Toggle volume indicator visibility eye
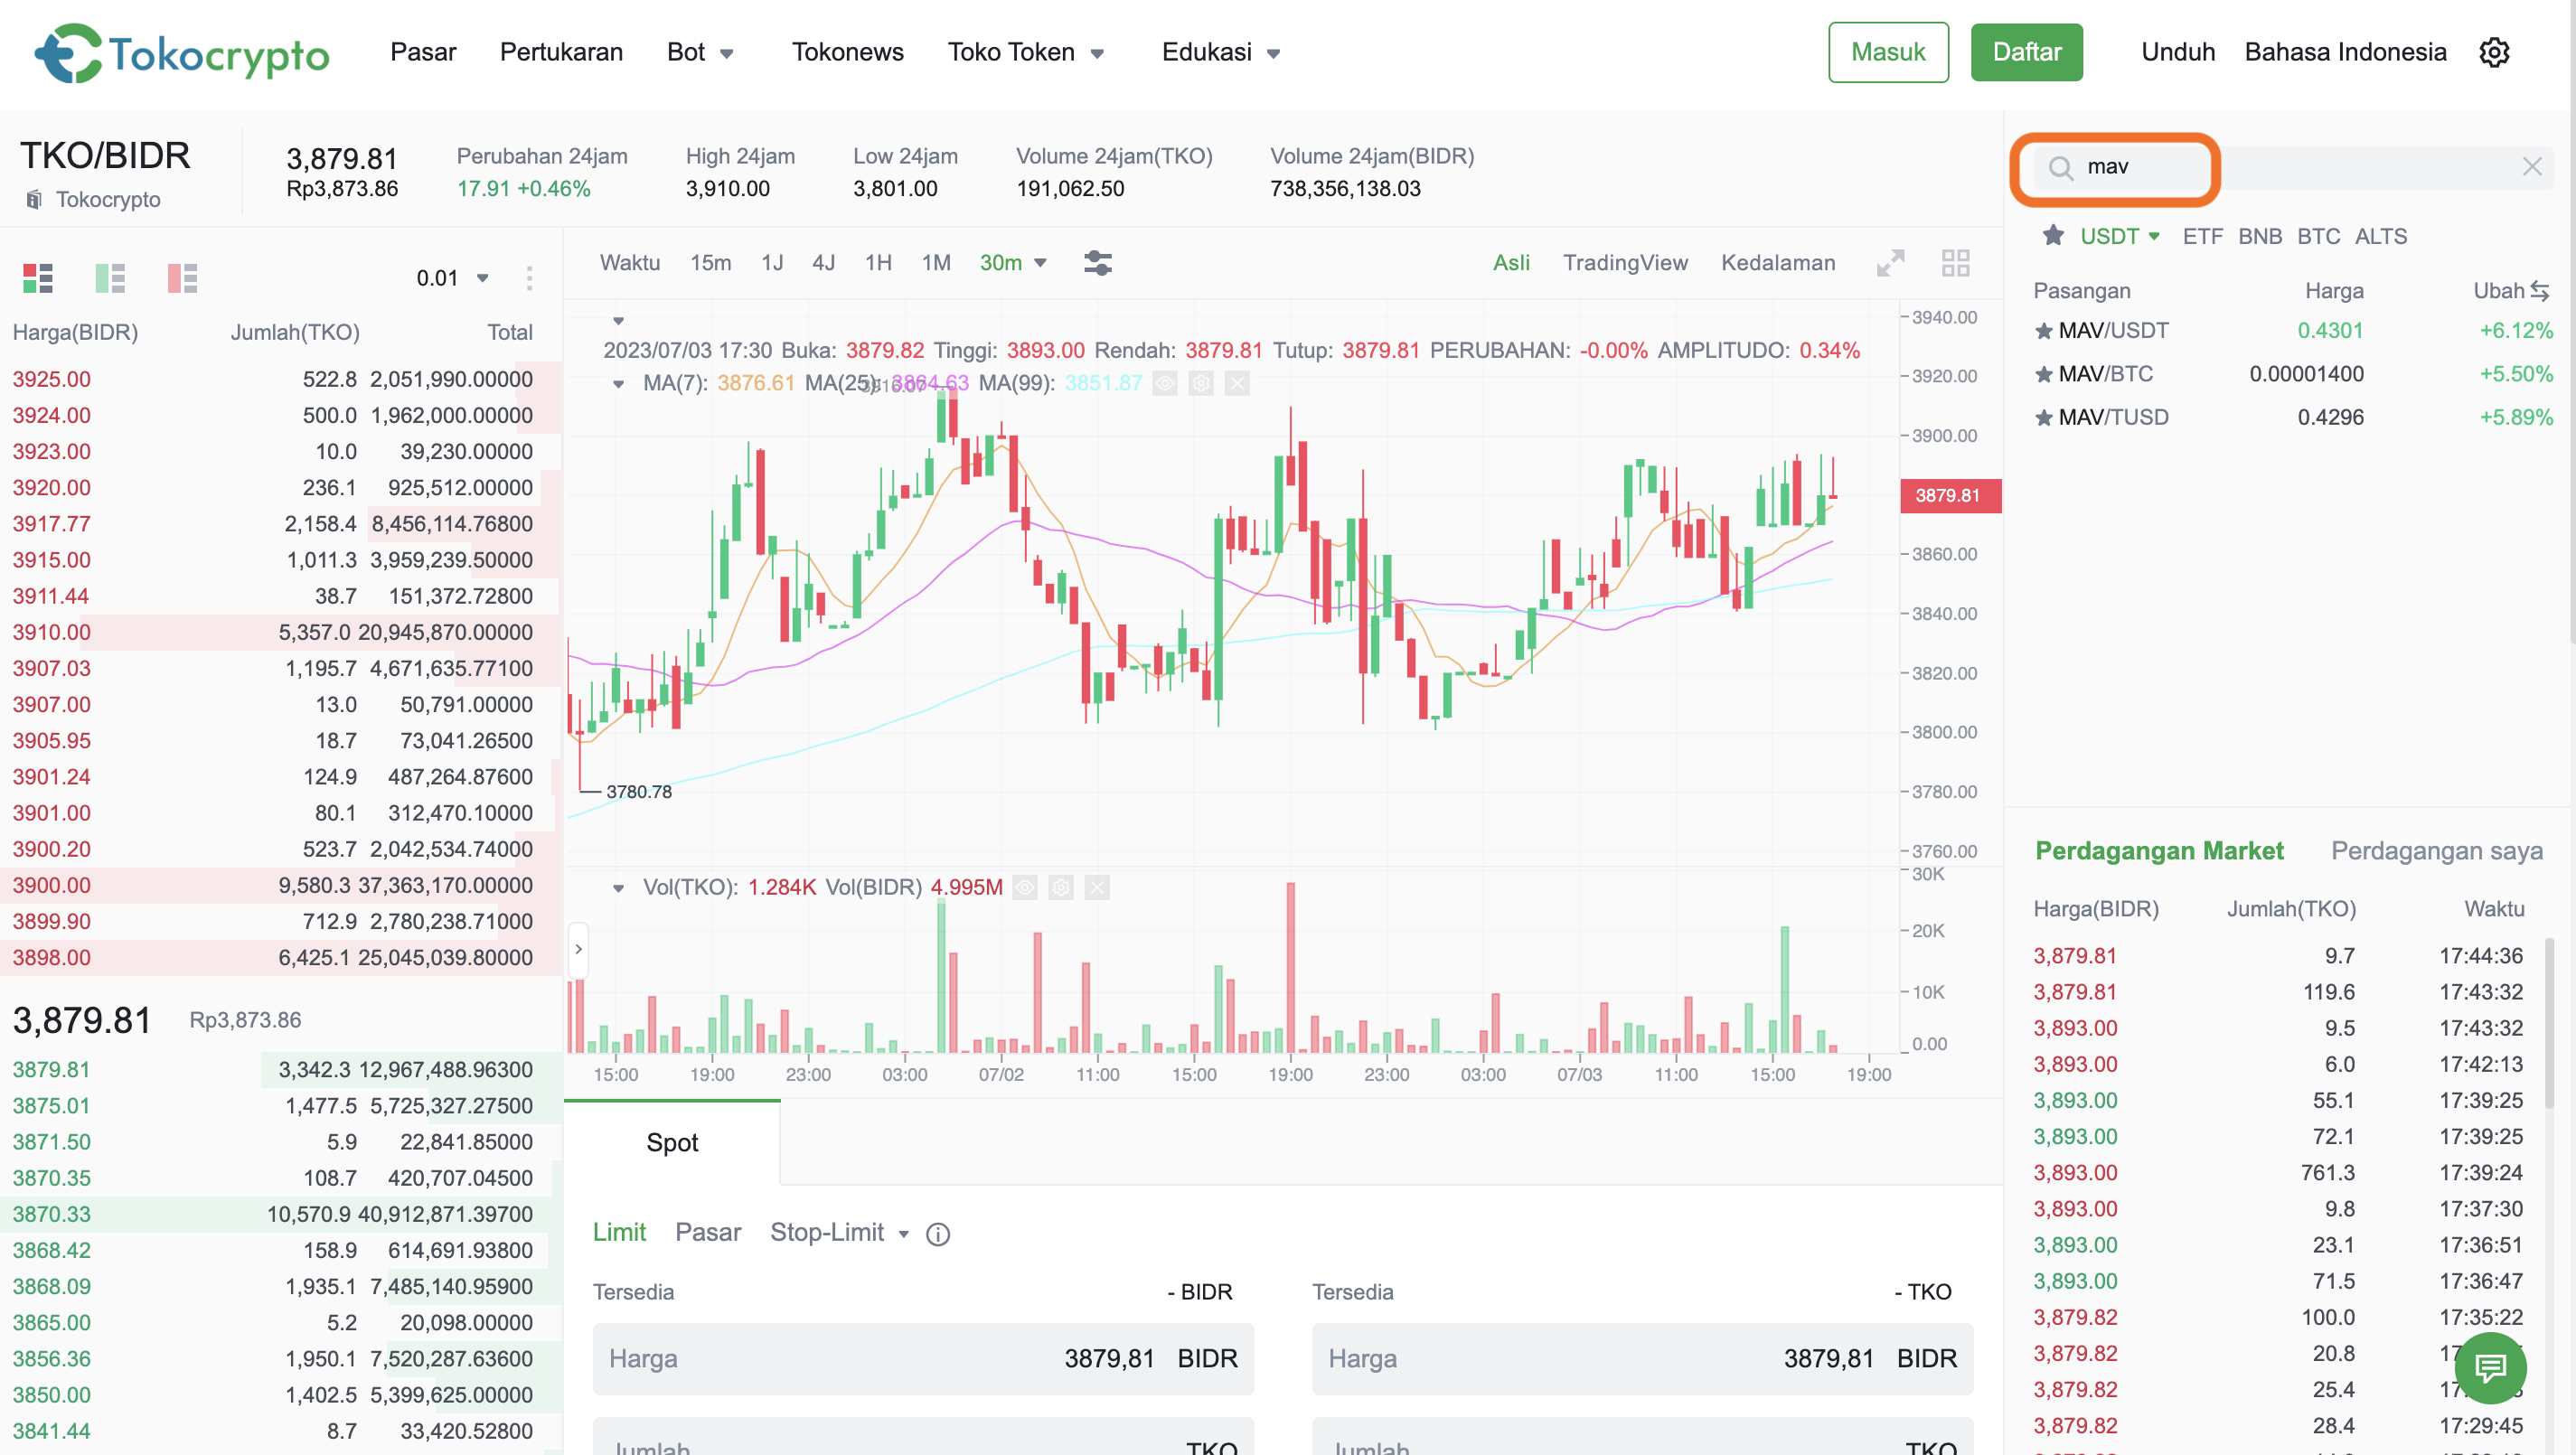 [x=1025, y=887]
